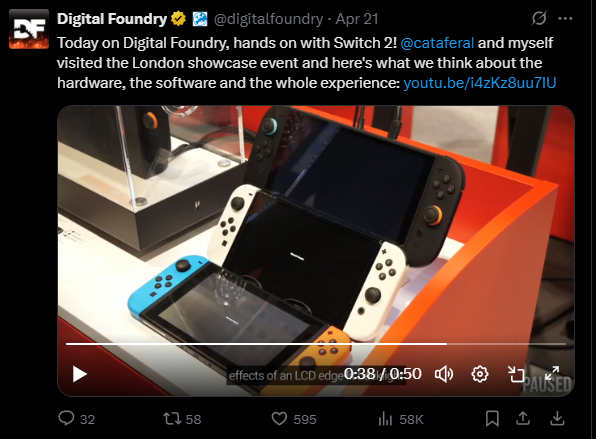The image size is (596, 439).
Task: Click the Apr 21 tweet timestamp
Action: (x=357, y=19)
